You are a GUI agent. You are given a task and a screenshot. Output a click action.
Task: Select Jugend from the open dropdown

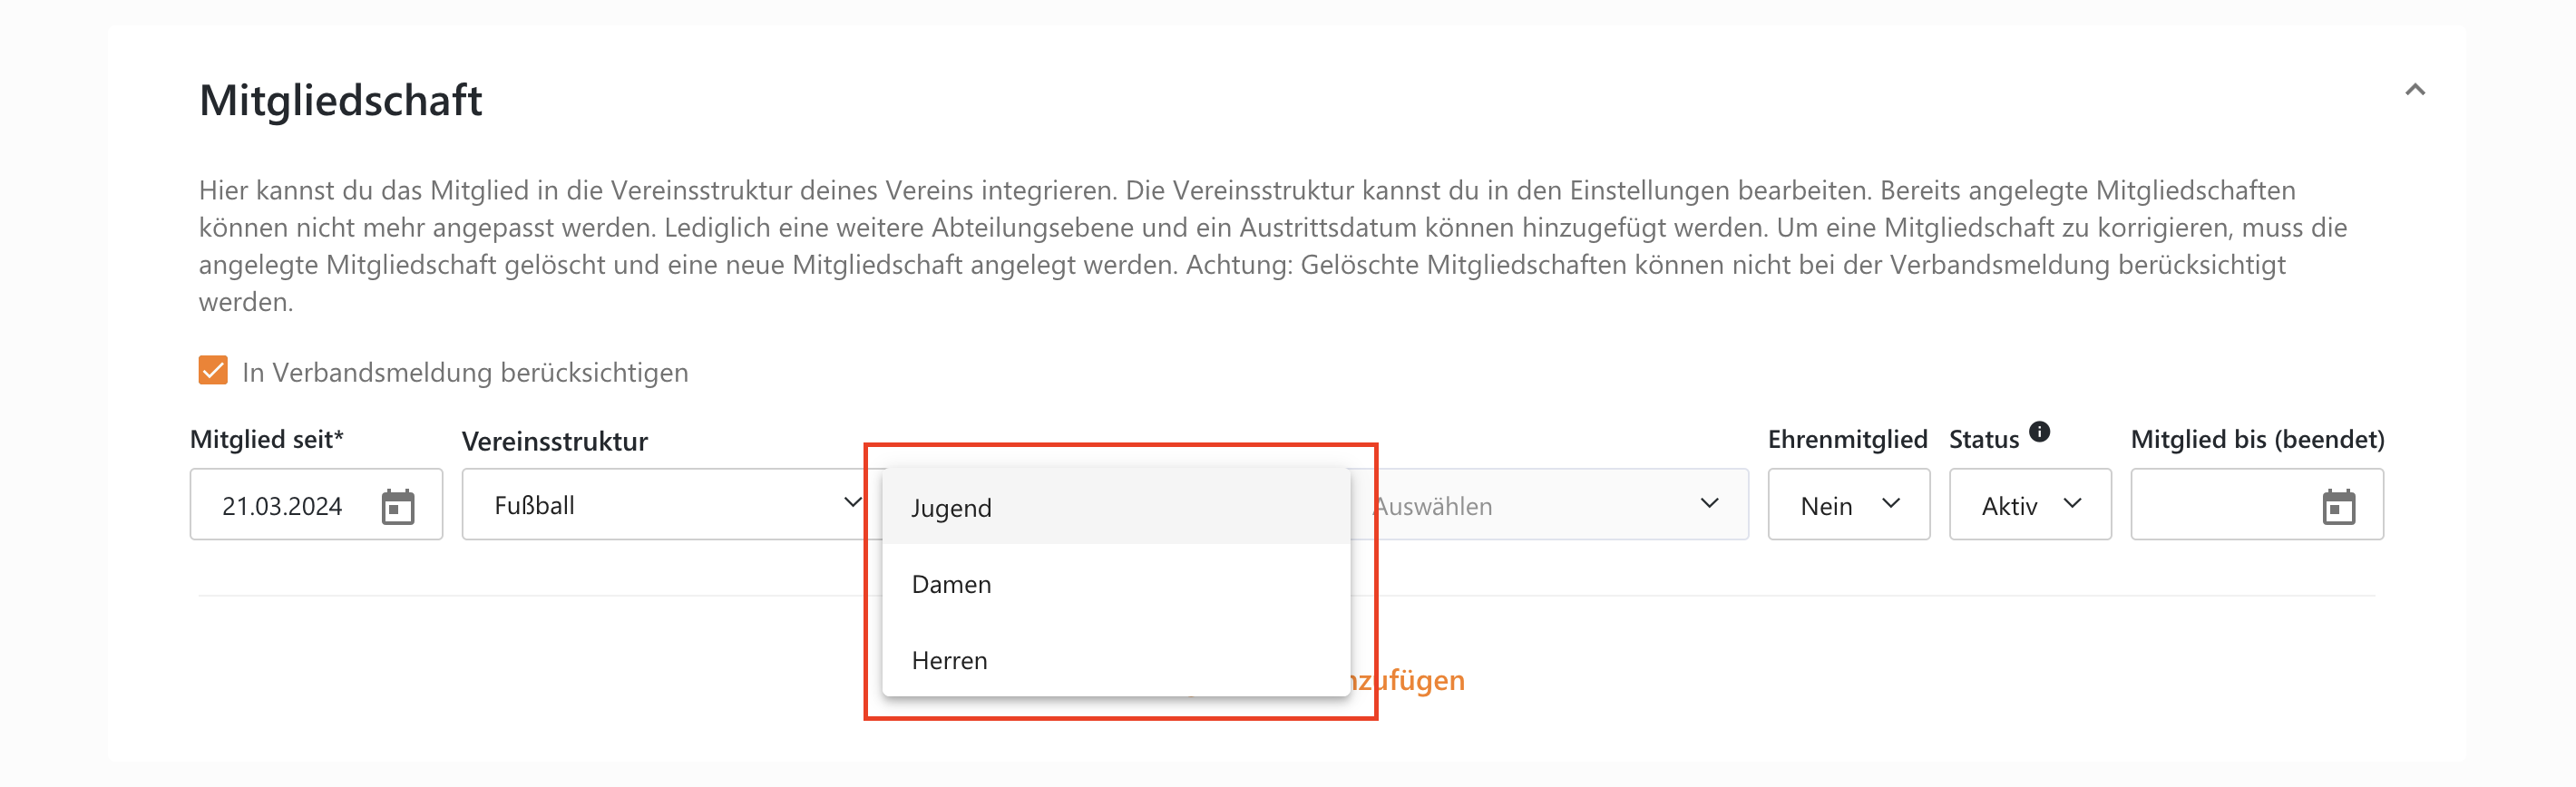click(x=951, y=507)
